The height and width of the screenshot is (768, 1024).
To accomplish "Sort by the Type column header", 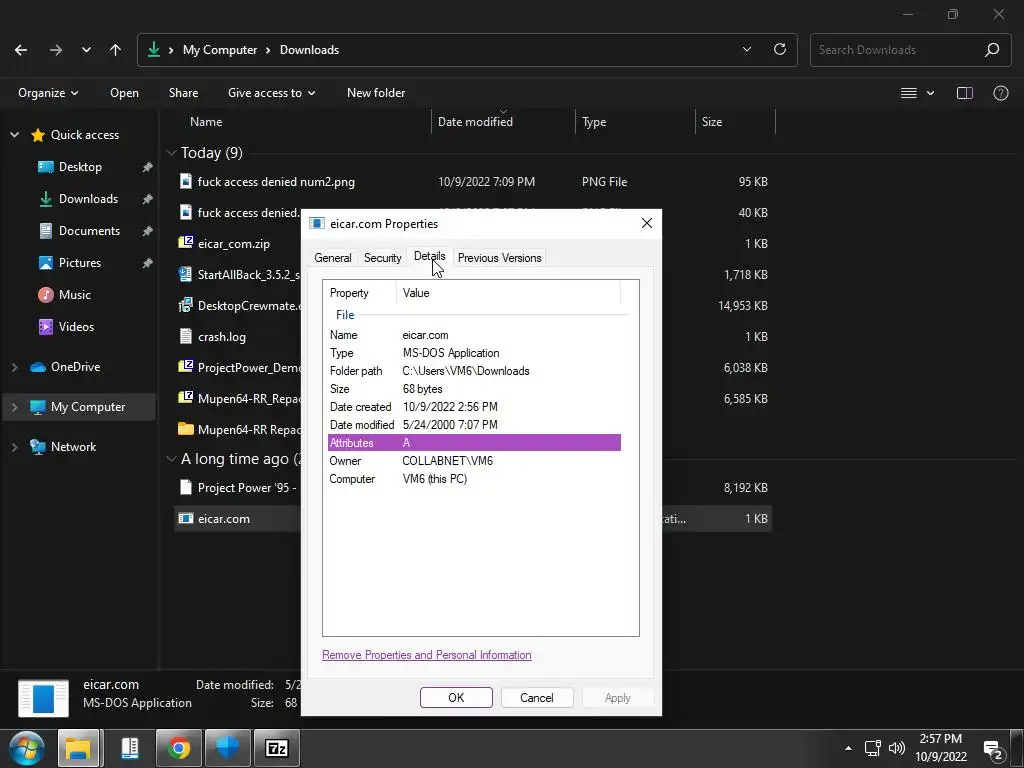I will pyautogui.click(x=594, y=121).
